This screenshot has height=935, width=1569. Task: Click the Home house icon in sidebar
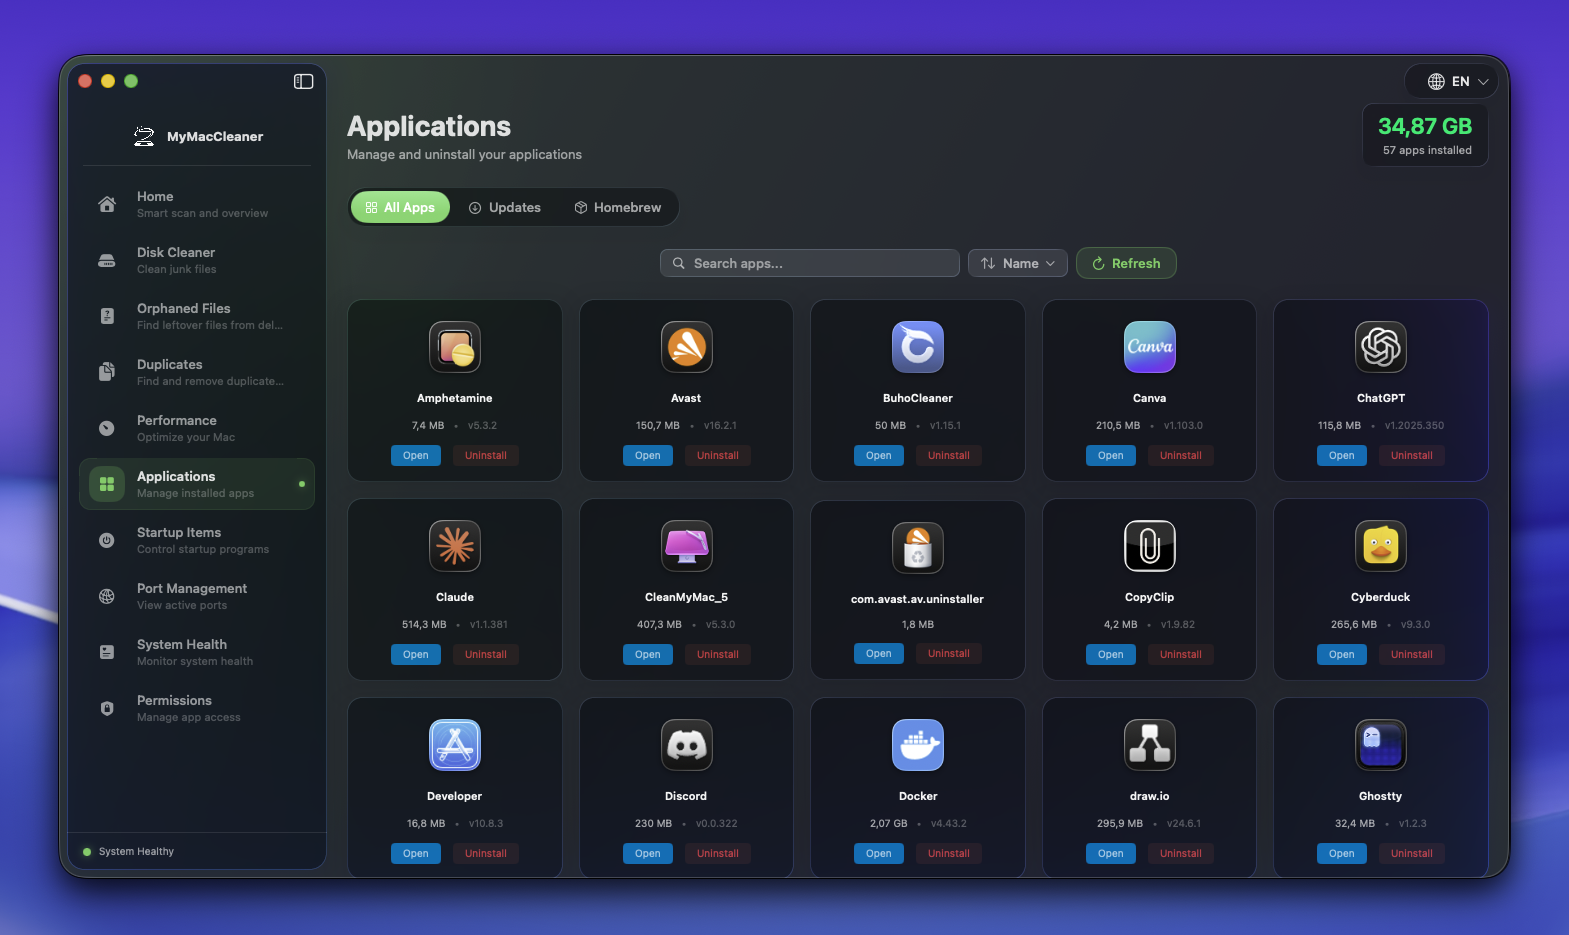tap(107, 204)
